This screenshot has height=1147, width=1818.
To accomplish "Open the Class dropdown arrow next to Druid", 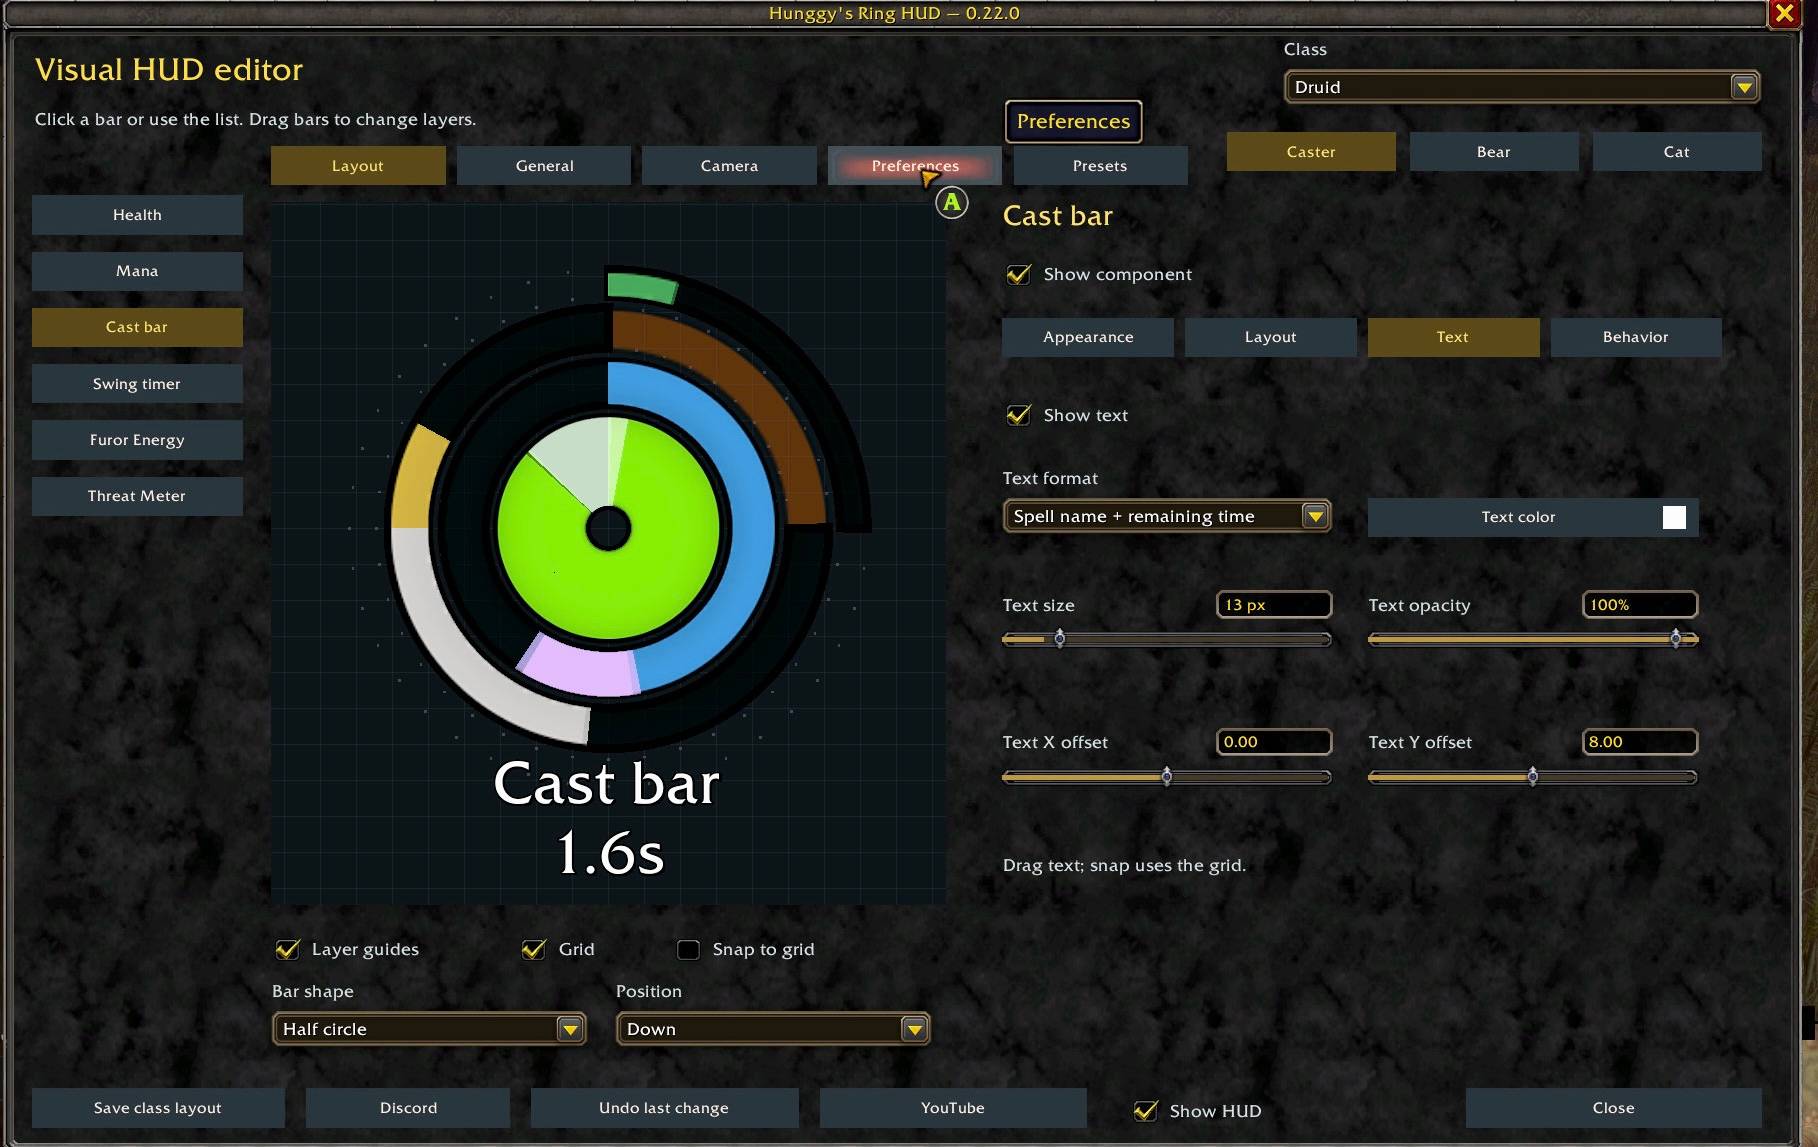I will pos(1744,87).
